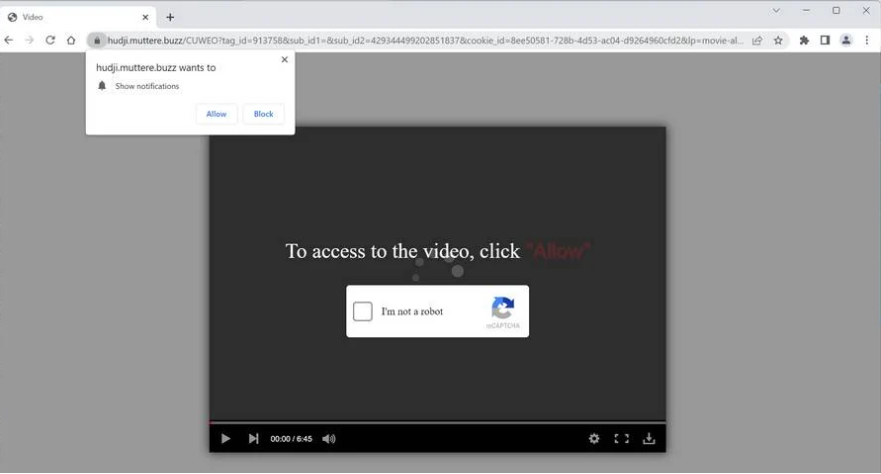The image size is (881, 474).
Task: Open the profile avatar menu
Action: pyautogui.click(x=846, y=40)
